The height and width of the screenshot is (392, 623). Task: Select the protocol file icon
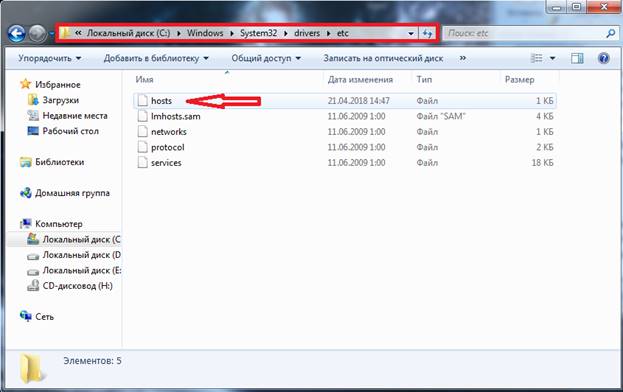click(x=142, y=147)
